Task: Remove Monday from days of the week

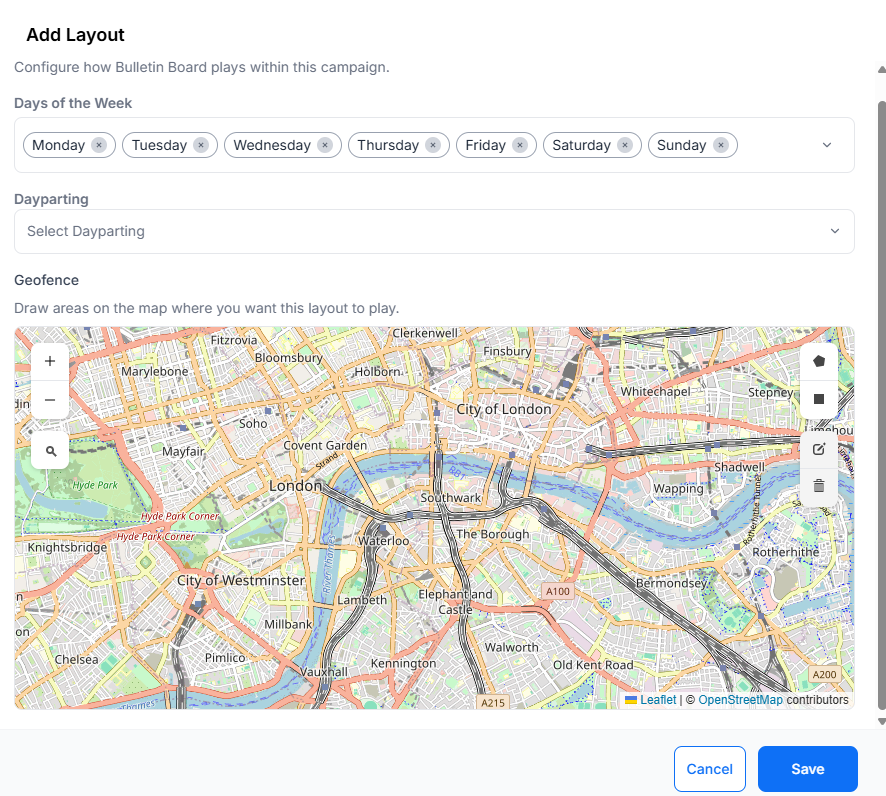Action: [99, 145]
